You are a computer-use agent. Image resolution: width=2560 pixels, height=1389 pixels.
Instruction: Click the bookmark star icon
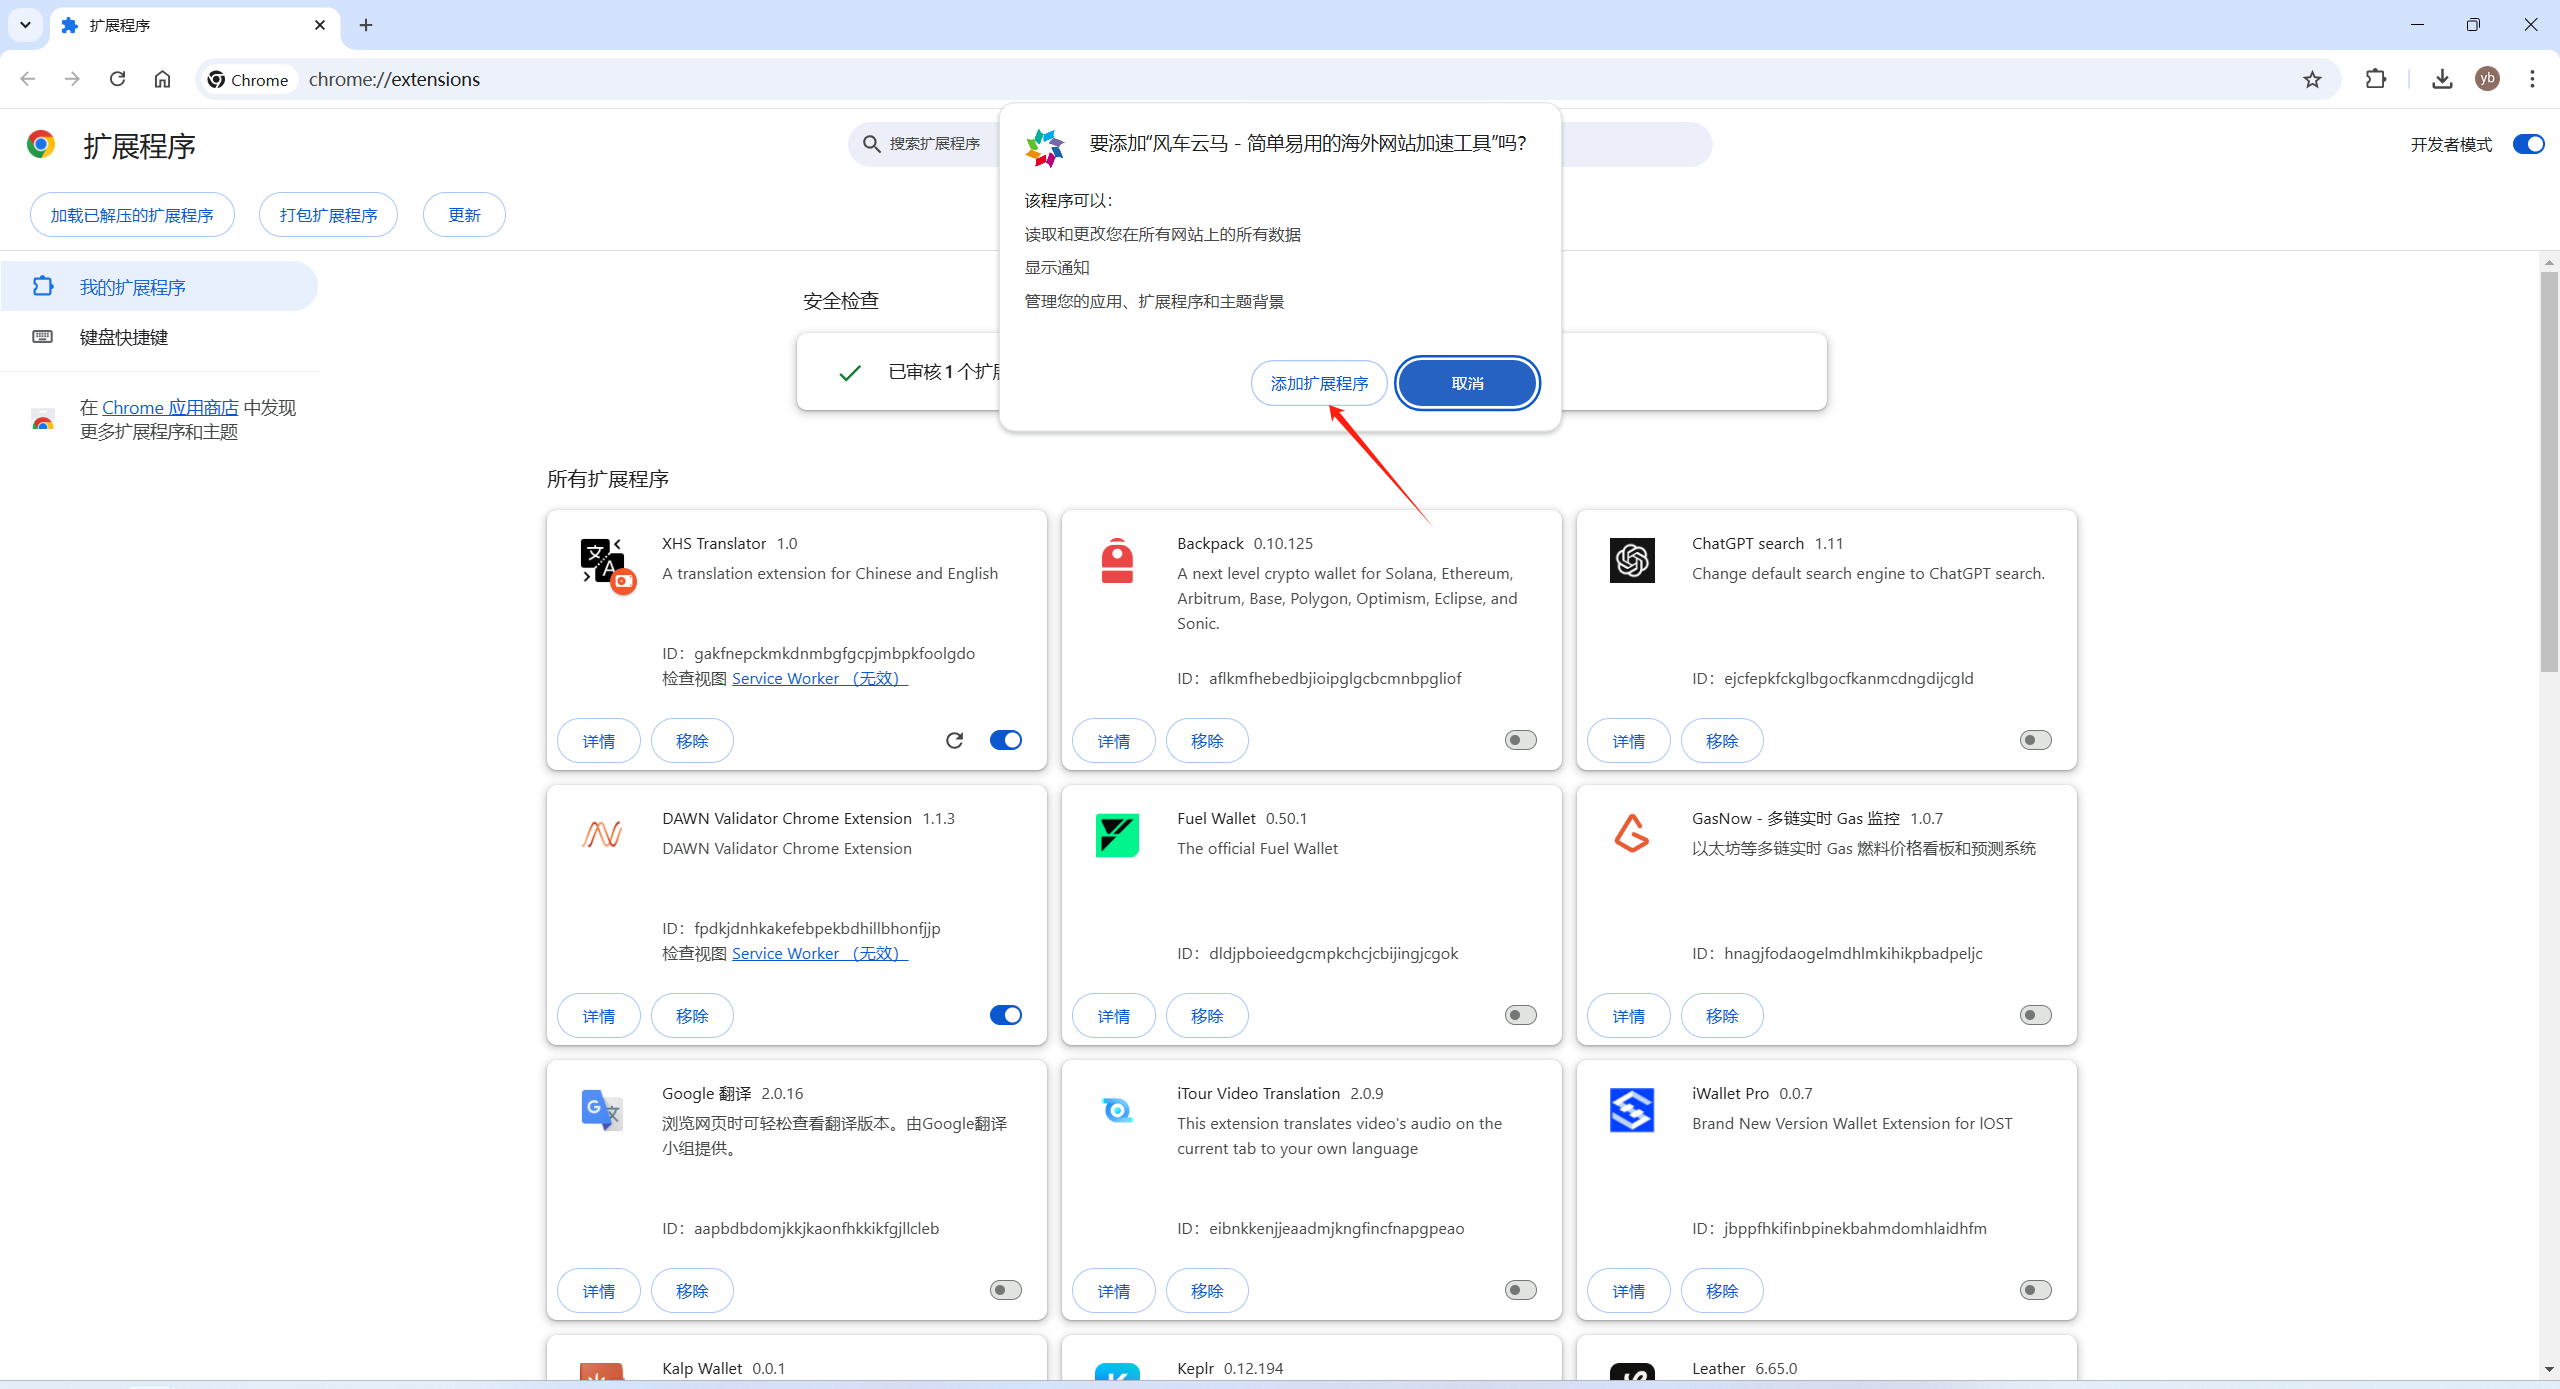2312,80
